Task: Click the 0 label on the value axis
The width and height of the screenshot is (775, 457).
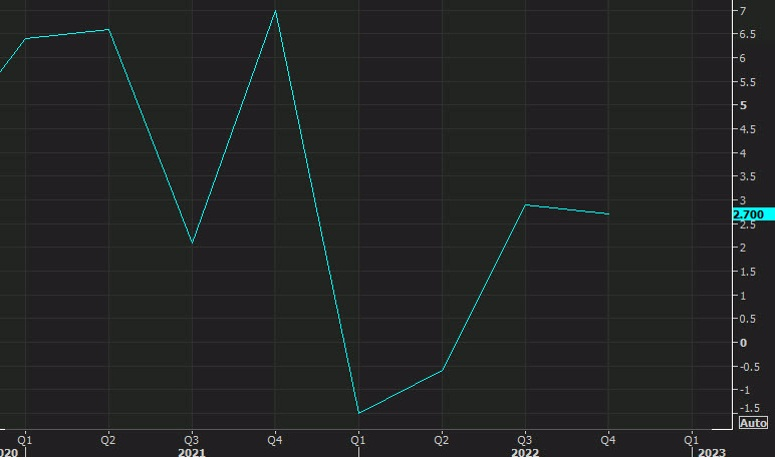Action: tap(743, 343)
